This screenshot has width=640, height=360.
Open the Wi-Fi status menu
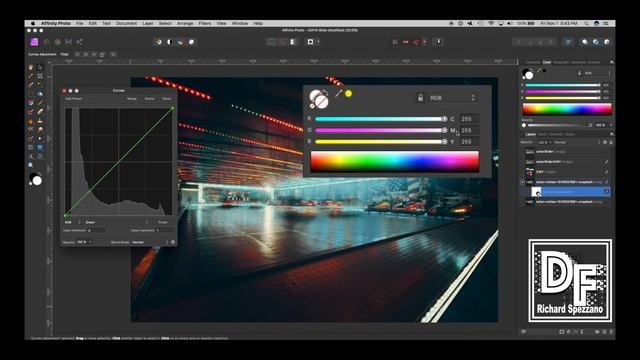tap(491, 24)
